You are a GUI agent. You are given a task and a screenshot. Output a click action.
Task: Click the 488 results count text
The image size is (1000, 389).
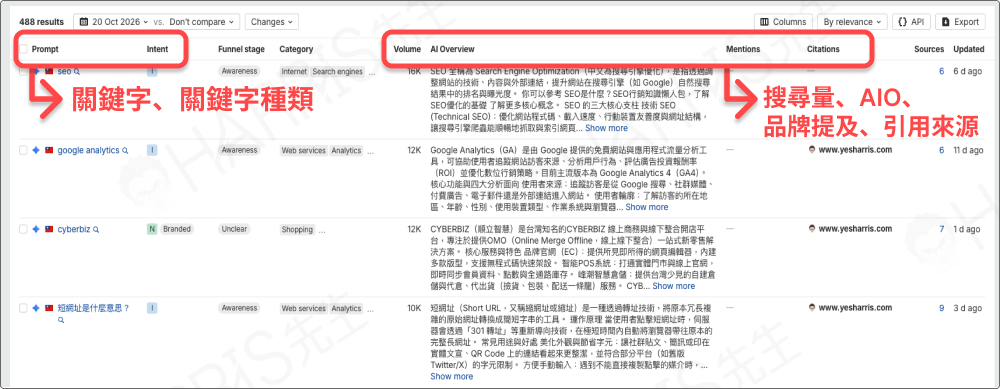pos(41,22)
